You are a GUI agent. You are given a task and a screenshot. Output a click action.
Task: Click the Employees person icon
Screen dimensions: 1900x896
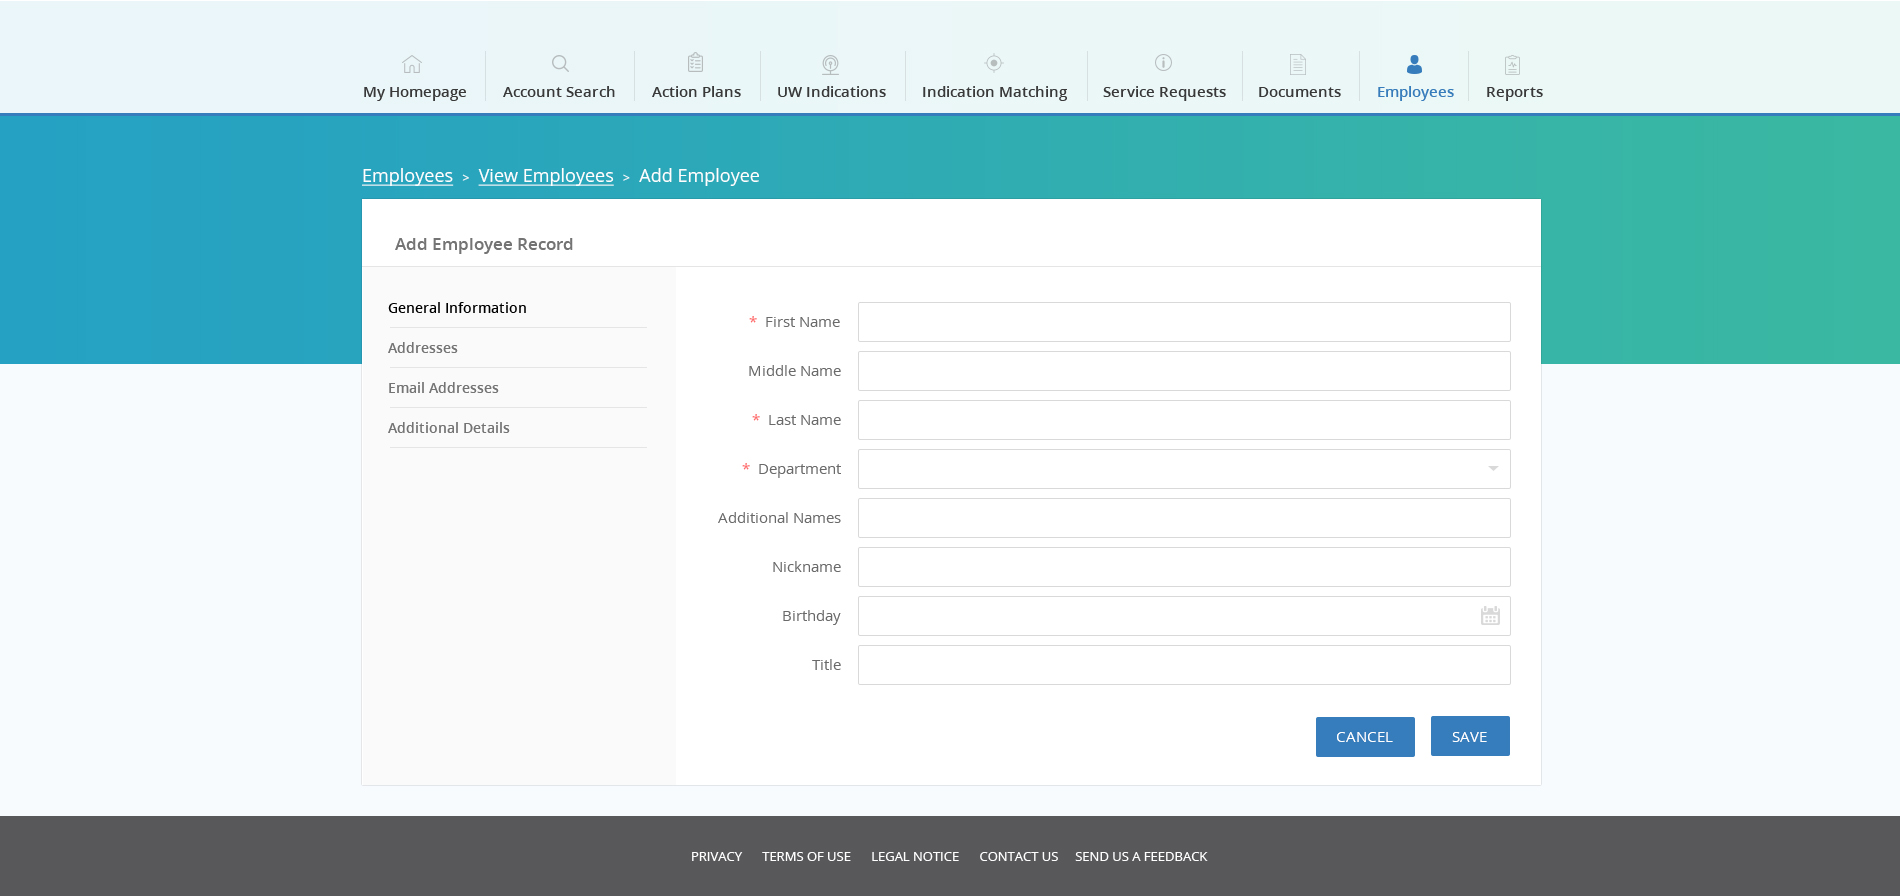tap(1414, 64)
